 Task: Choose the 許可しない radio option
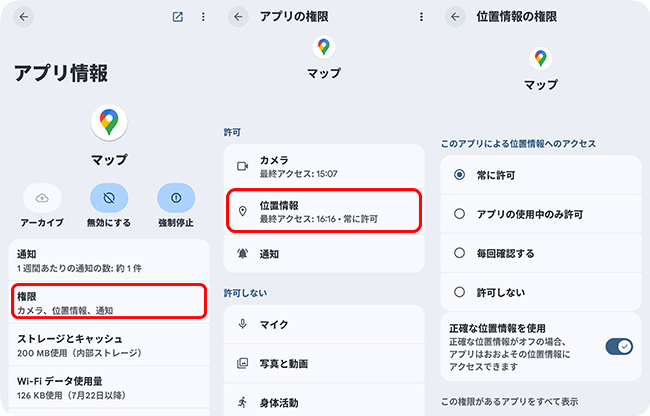coord(459,293)
